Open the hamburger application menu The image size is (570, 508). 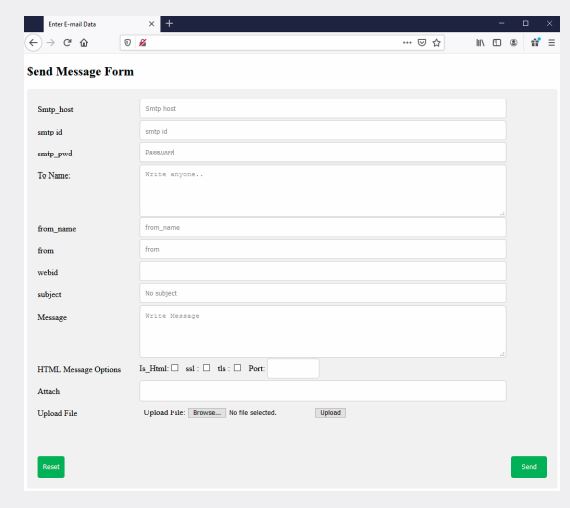pyautogui.click(x=551, y=43)
